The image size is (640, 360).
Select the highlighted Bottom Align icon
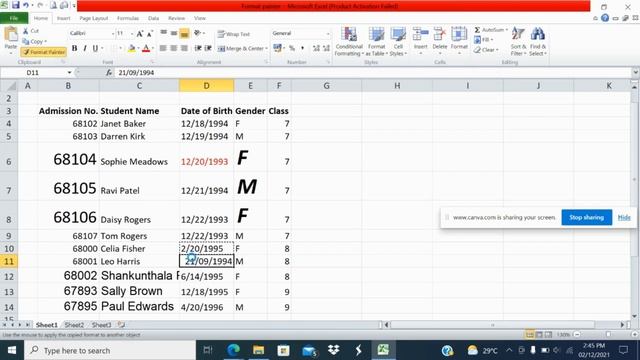[184, 34]
